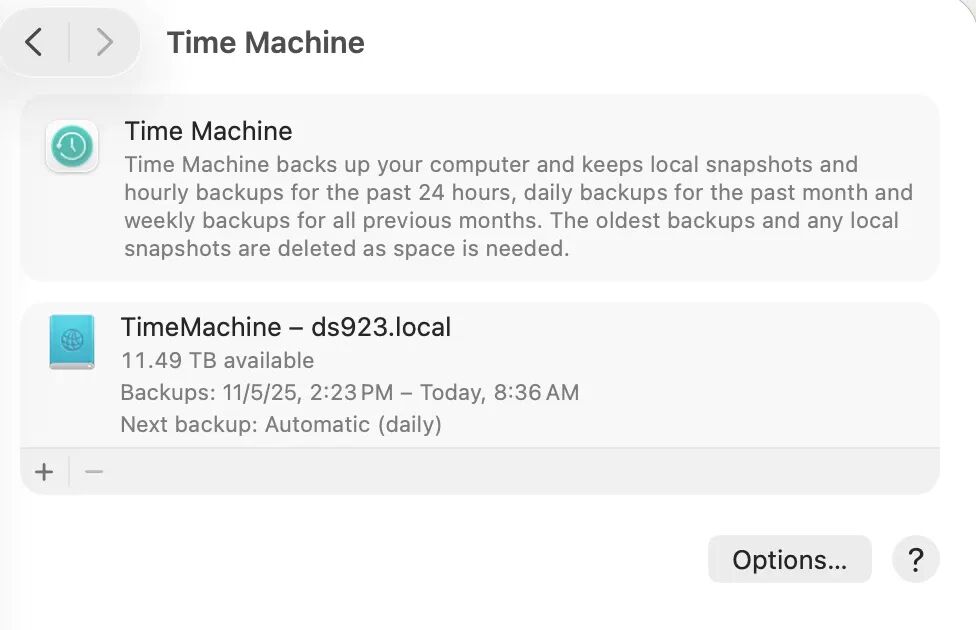Screen dimensions: 976x630
Task: Open help with the question mark button
Action: (915, 559)
